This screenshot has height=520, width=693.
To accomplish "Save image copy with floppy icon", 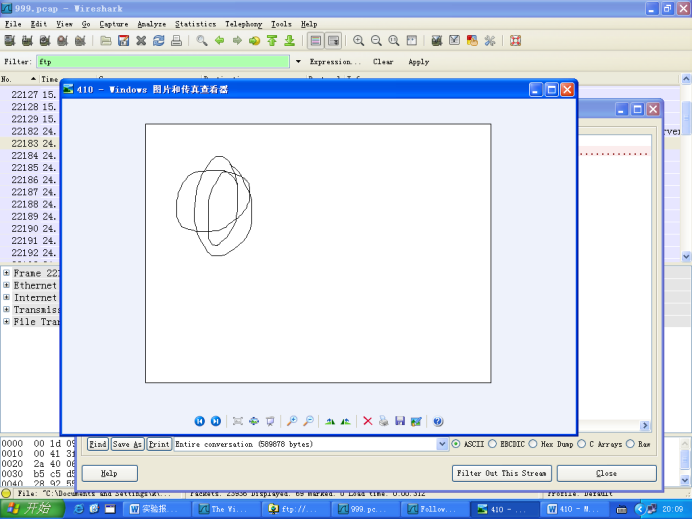I will 400,421.
